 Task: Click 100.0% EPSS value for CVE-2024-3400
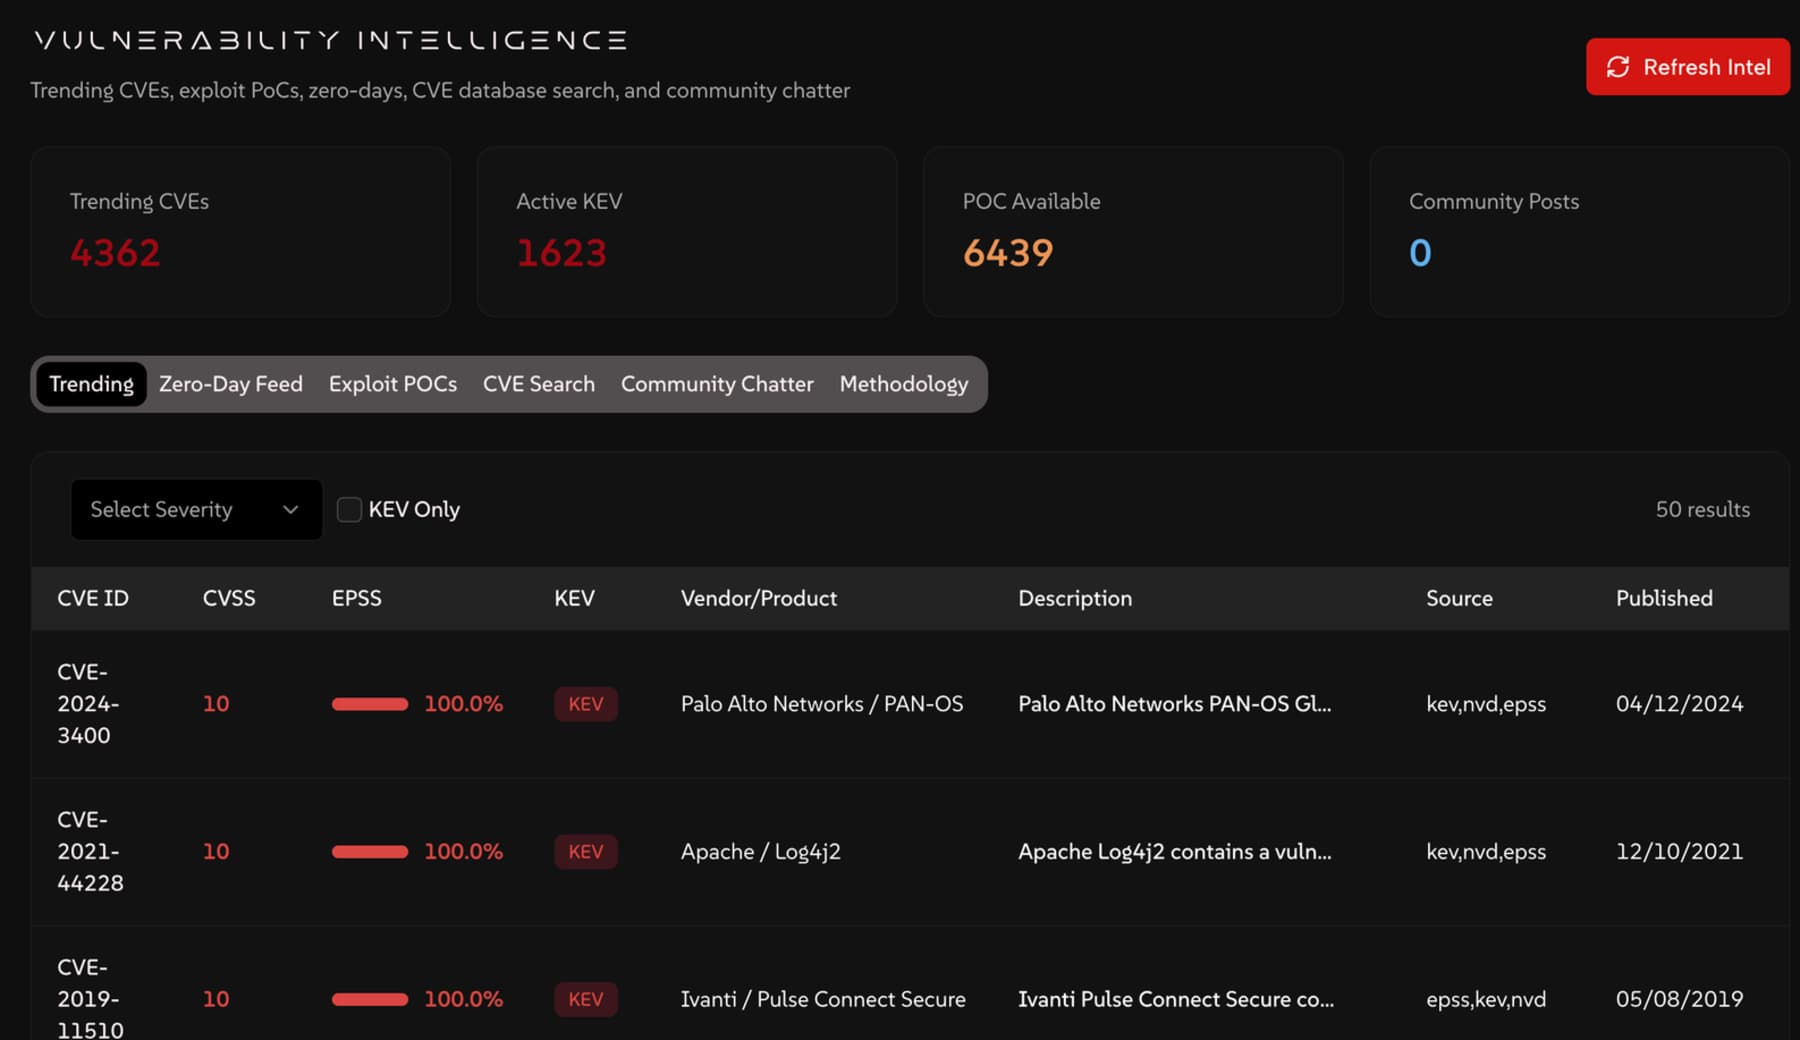click(x=463, y=704)
